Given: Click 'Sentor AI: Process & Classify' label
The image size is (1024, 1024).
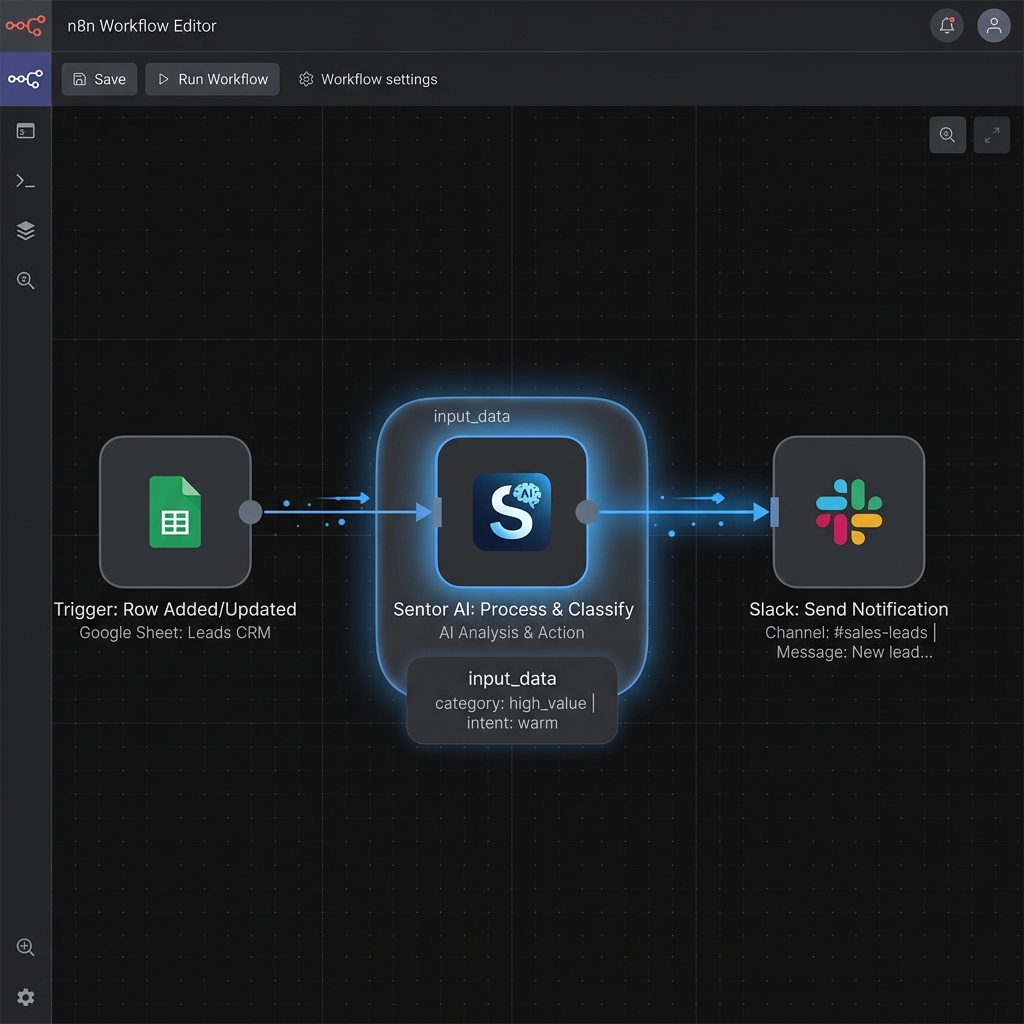Looking at the screenshot, I should pyautogui.click(x=513, y=609).
